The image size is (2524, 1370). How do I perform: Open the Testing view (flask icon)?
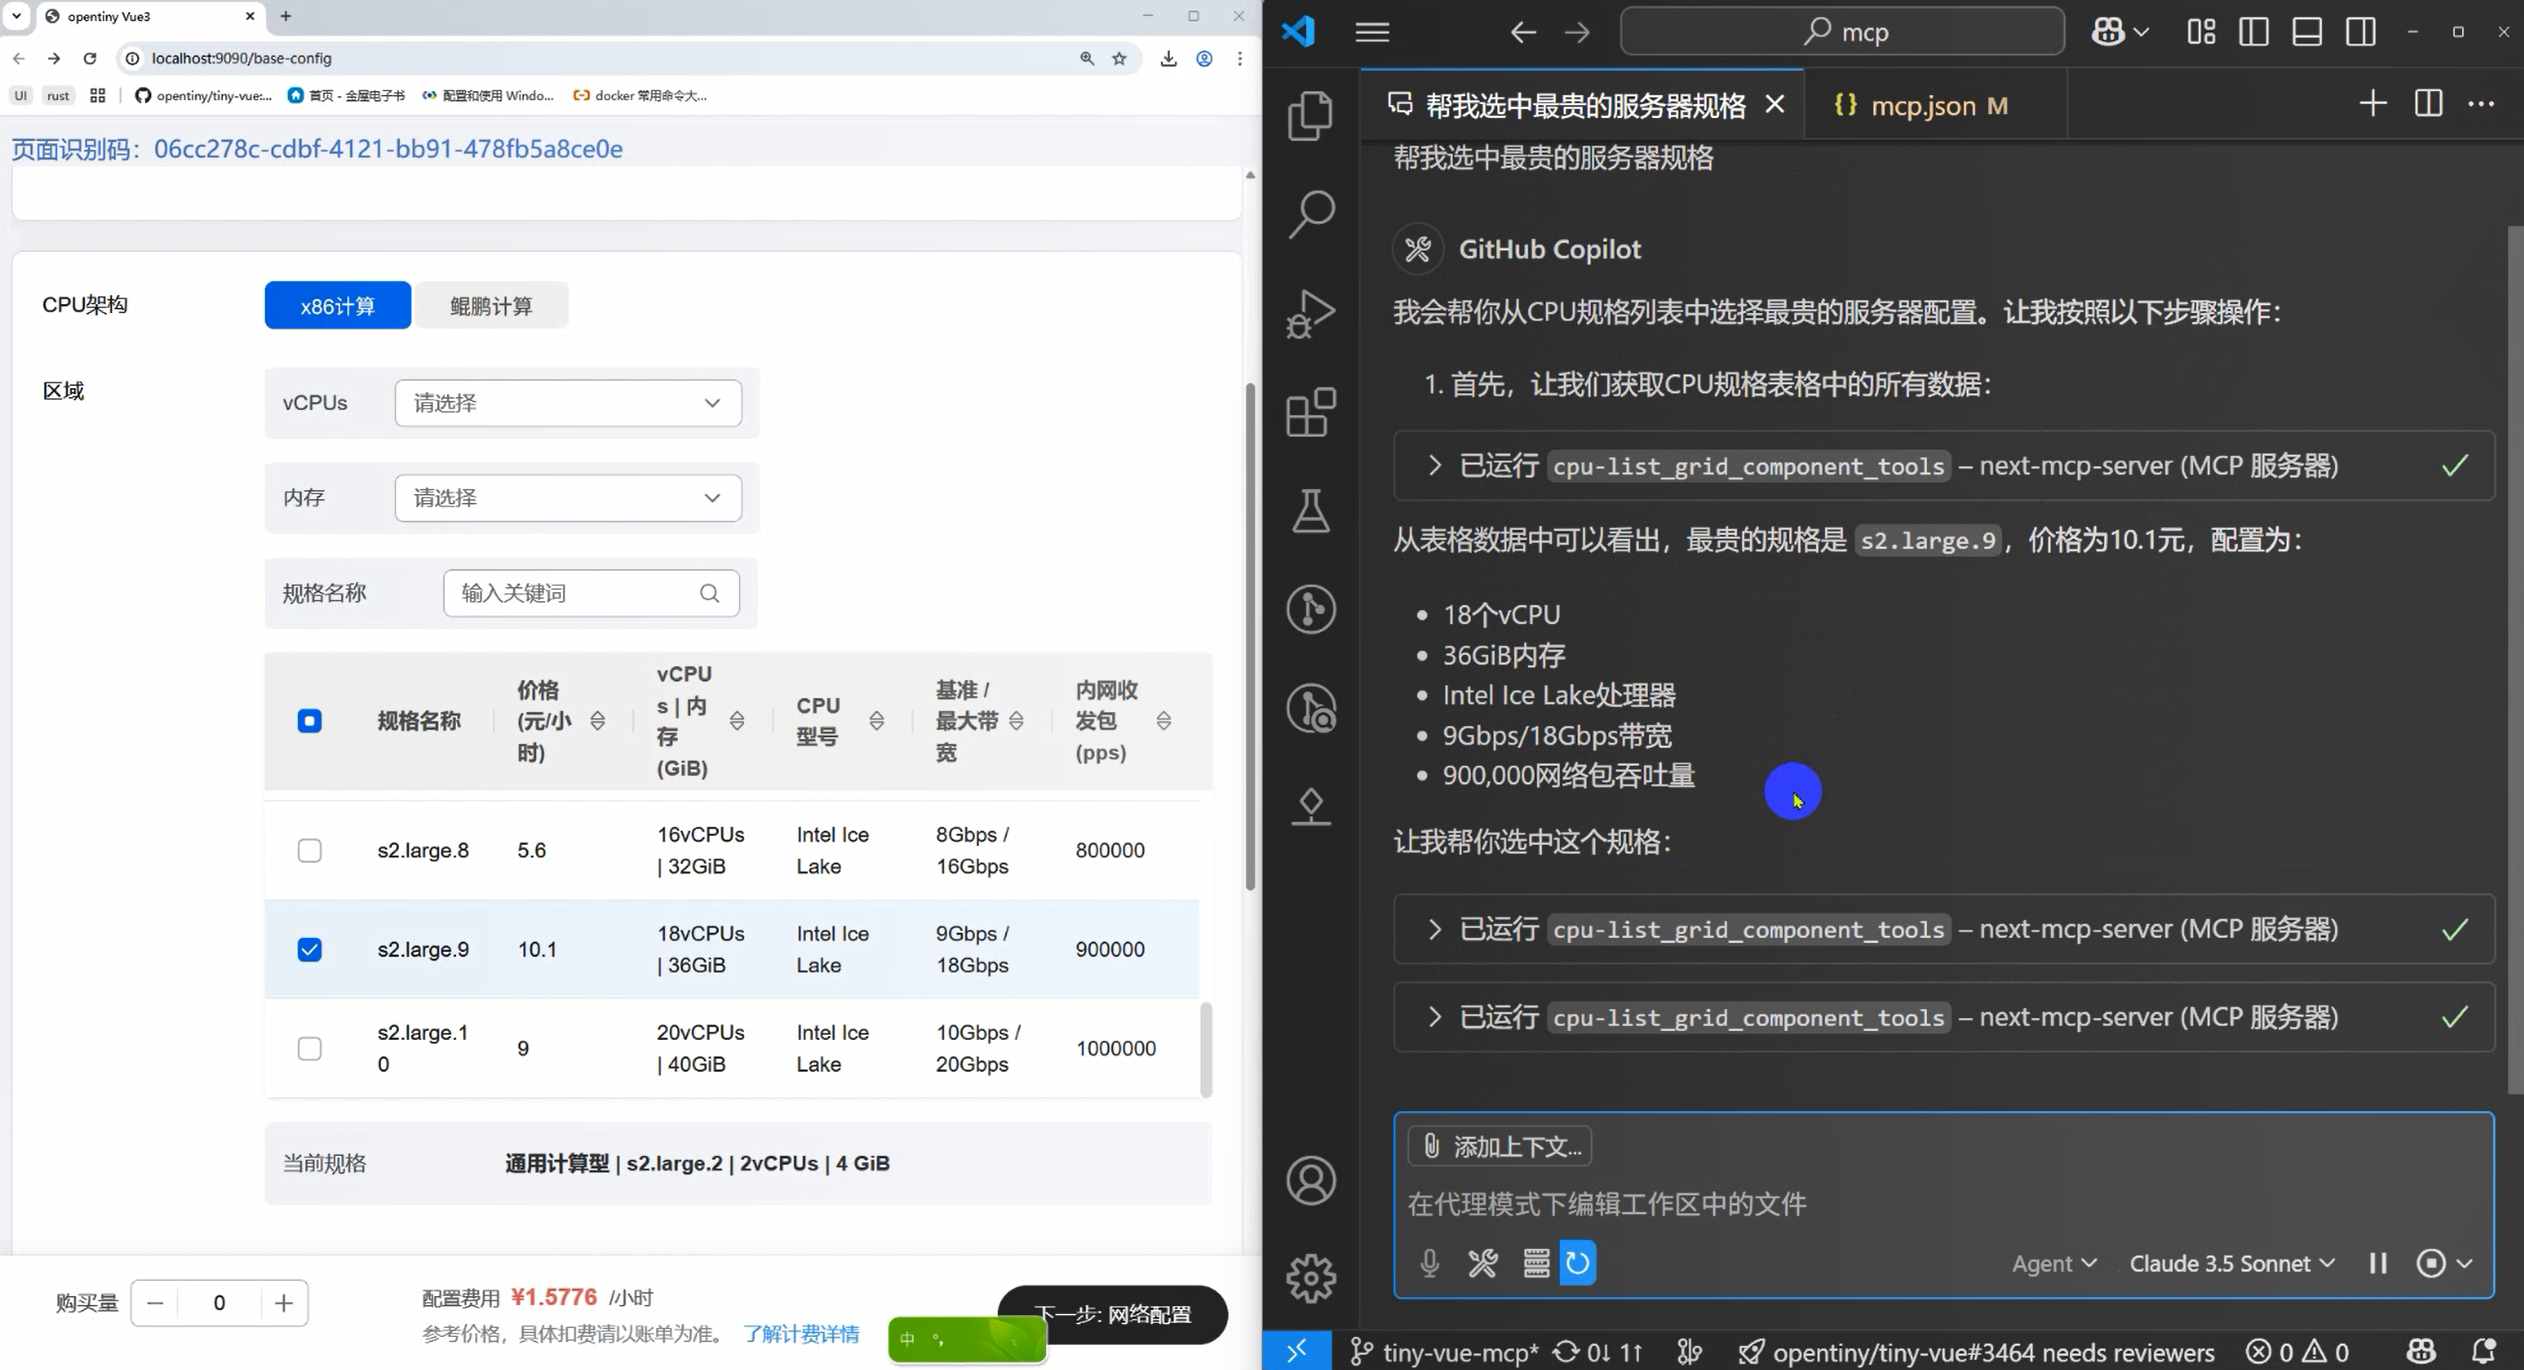(x=1309, y=511)
